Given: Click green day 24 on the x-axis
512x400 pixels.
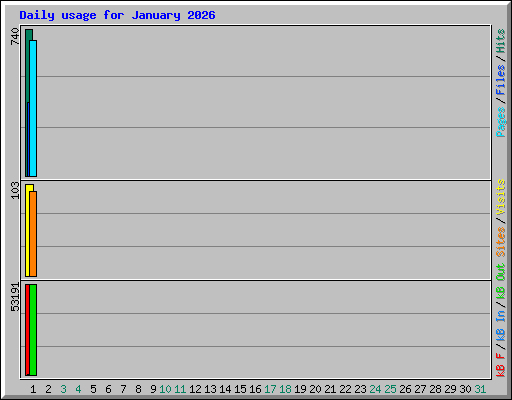Looking at the screenshot, I should click(x=375, y=389).
